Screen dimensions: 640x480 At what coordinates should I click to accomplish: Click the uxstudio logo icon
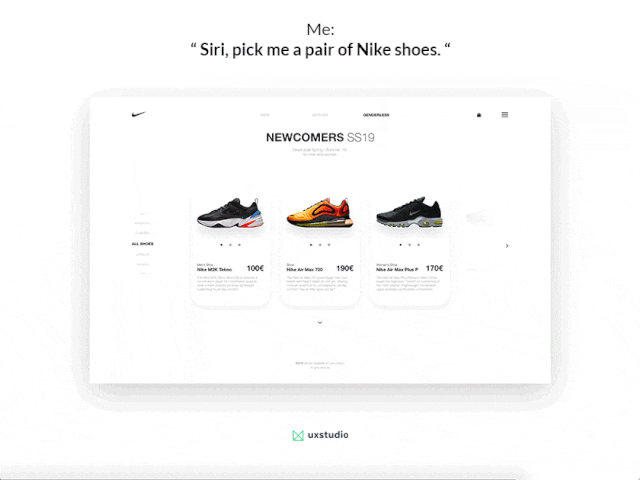coord(298,436)
